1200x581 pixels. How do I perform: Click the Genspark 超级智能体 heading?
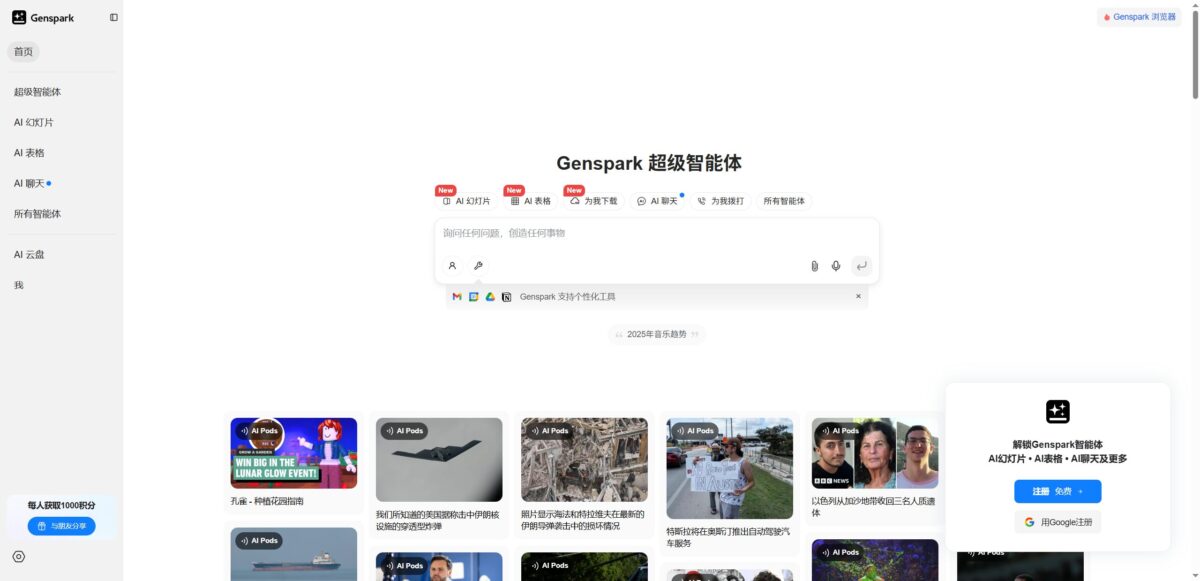649,163
